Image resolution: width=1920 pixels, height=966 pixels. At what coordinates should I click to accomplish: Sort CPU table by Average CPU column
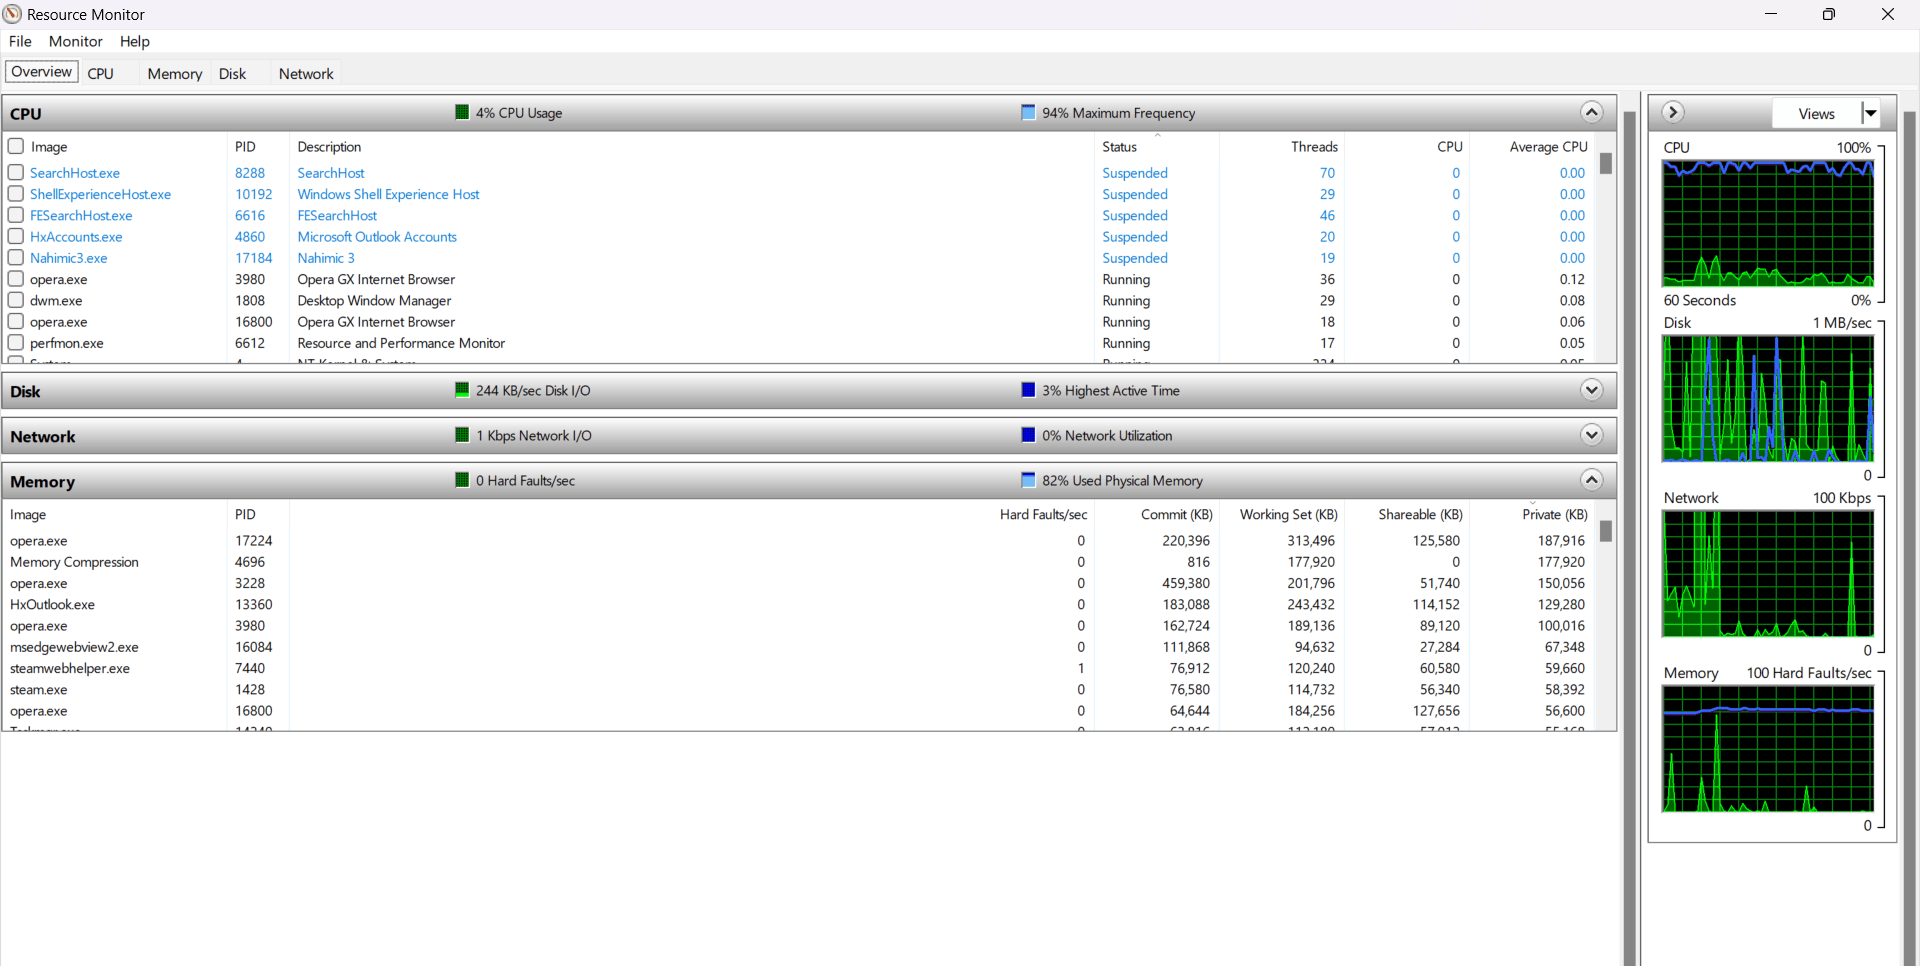point(1548,146)
